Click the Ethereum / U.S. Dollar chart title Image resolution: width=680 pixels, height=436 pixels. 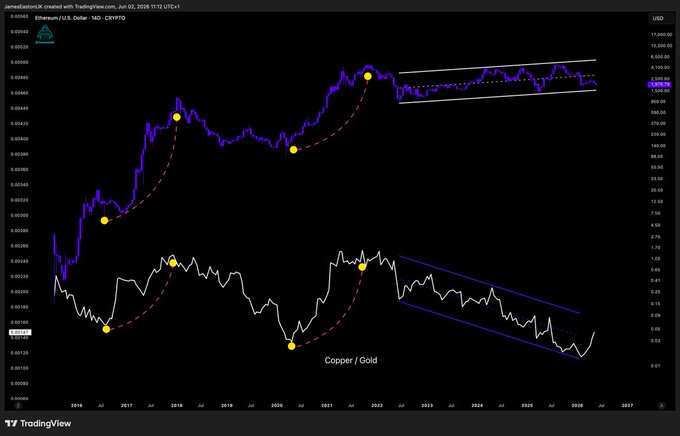[x=80, y=18]
